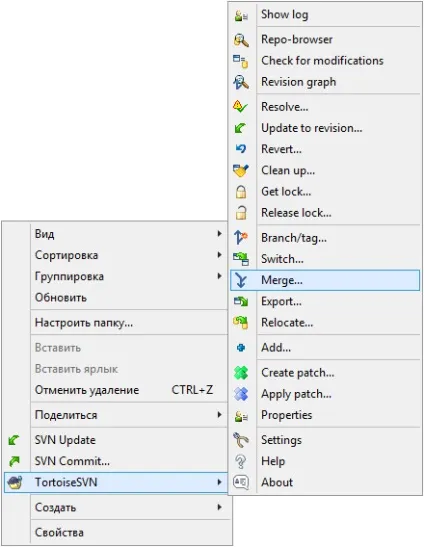Click the Switch icon
The height and width of the screenshot is (547, 424).
point(241,259)
